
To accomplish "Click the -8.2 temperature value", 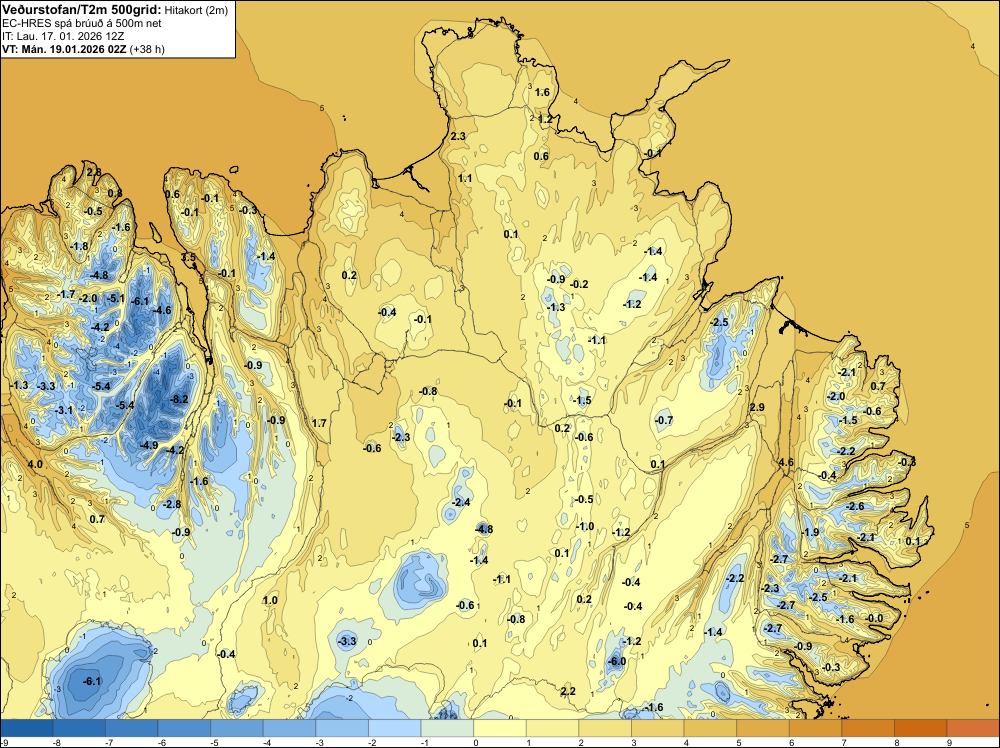I will [180, 399].
